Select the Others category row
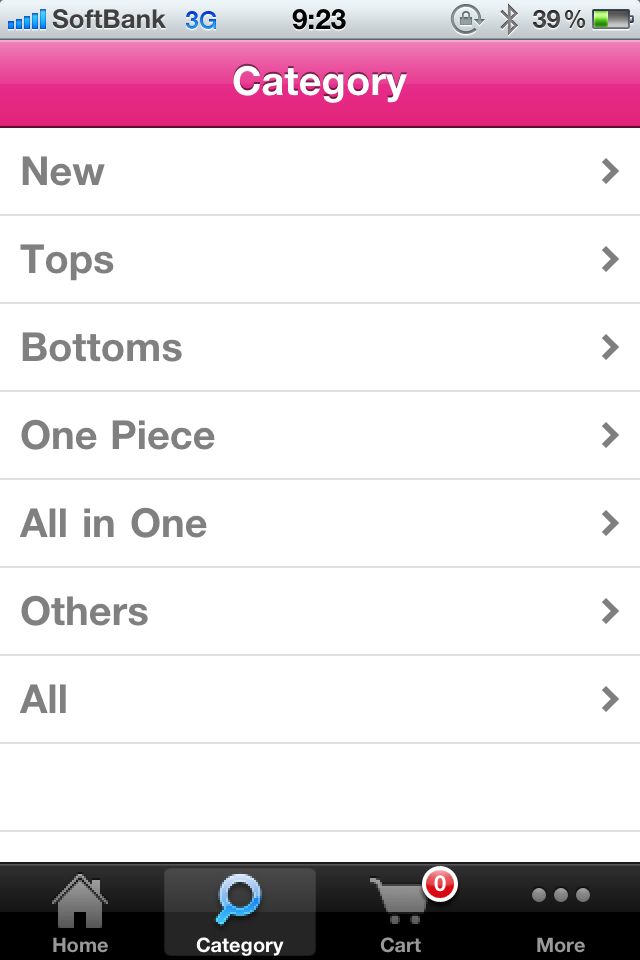The height and width of the screenshot is (960, 640). click(x=320, y=612)
